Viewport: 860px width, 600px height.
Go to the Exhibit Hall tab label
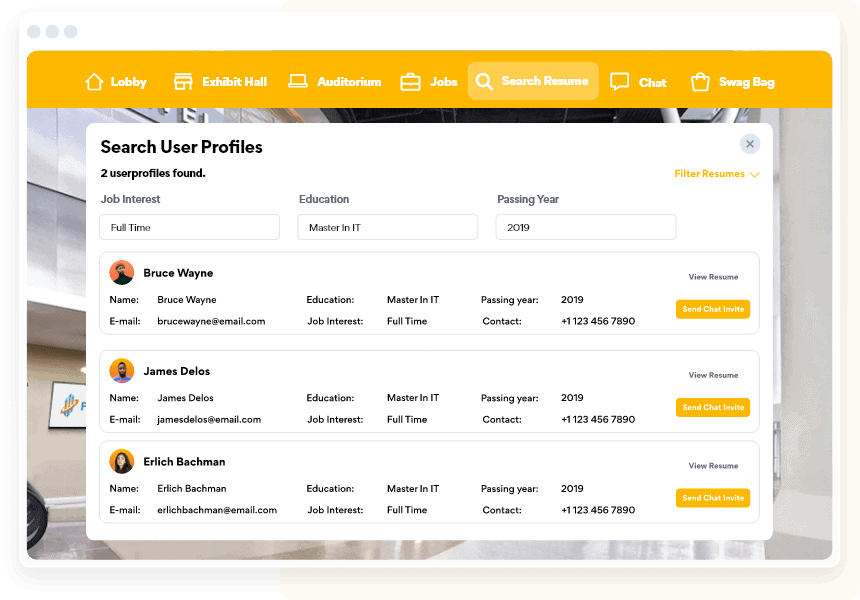tap(234, 82)
